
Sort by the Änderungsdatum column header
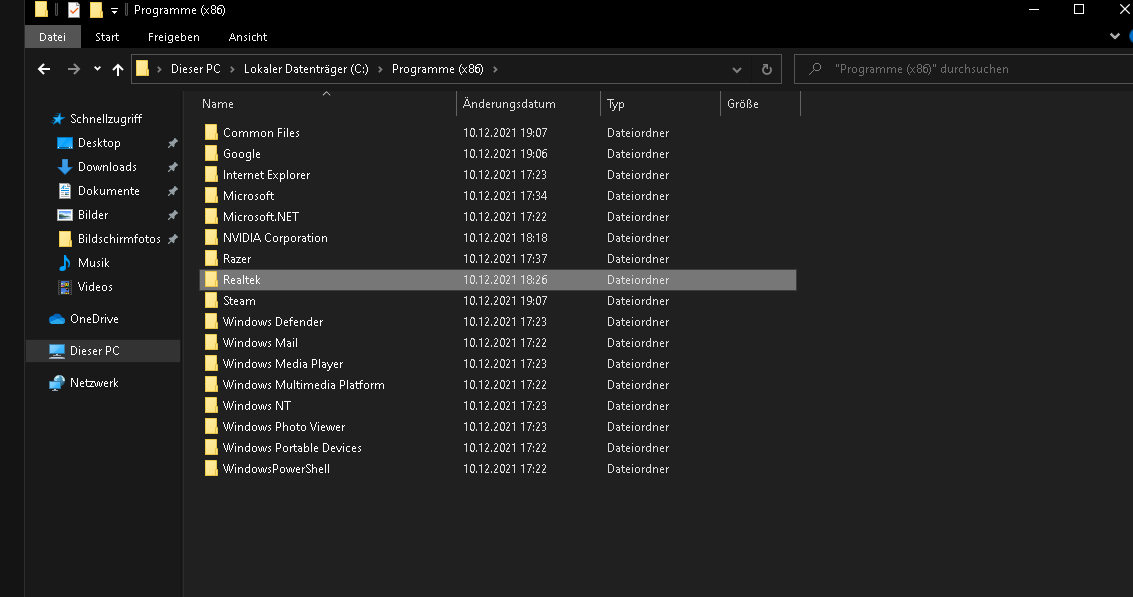coord(509,104)
